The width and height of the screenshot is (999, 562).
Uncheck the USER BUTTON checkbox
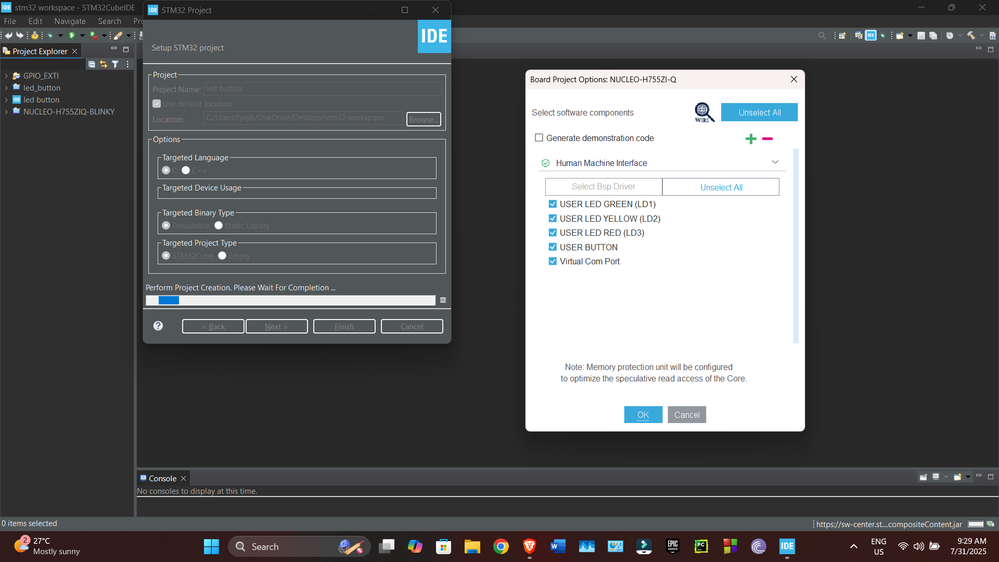(552, 247)
